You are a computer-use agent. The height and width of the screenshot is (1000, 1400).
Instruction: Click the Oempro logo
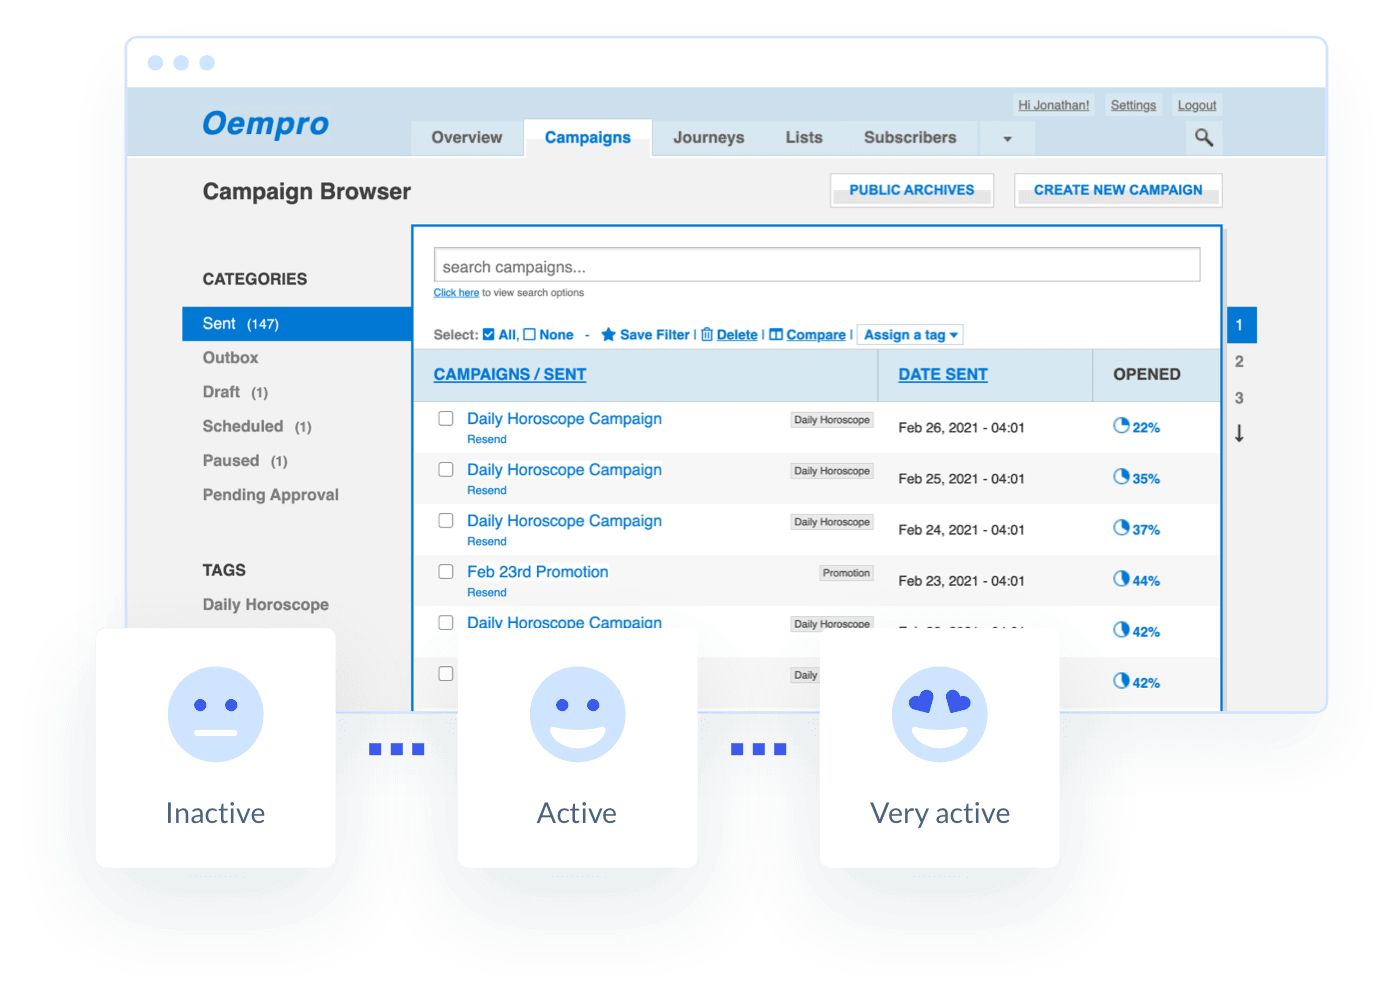(265, 122)
